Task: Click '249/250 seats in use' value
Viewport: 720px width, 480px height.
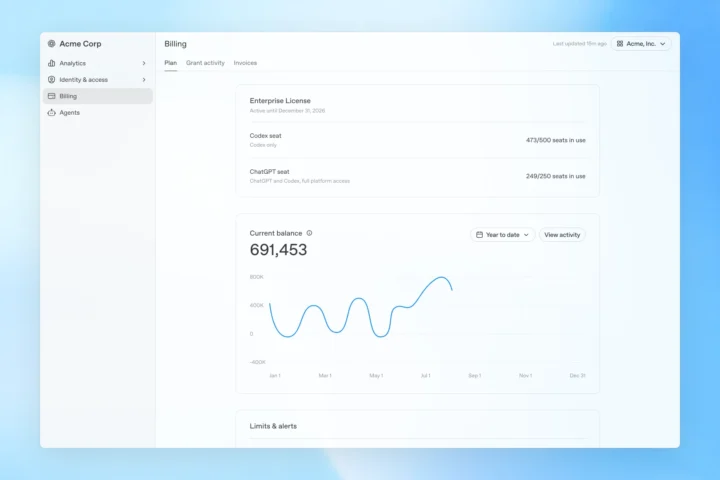Action: (x=556, y=176)
